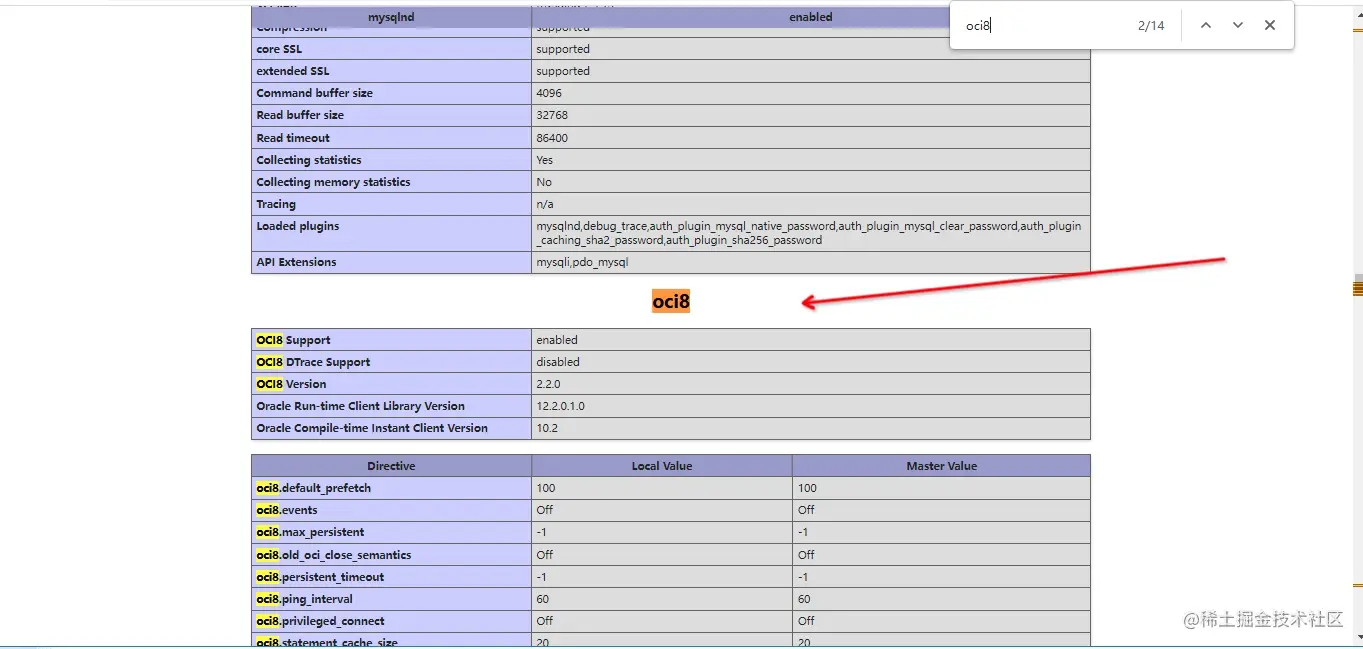Select Read buffer size label
Viewport: 1363px width, 649px height.
(x=300, y=115)
